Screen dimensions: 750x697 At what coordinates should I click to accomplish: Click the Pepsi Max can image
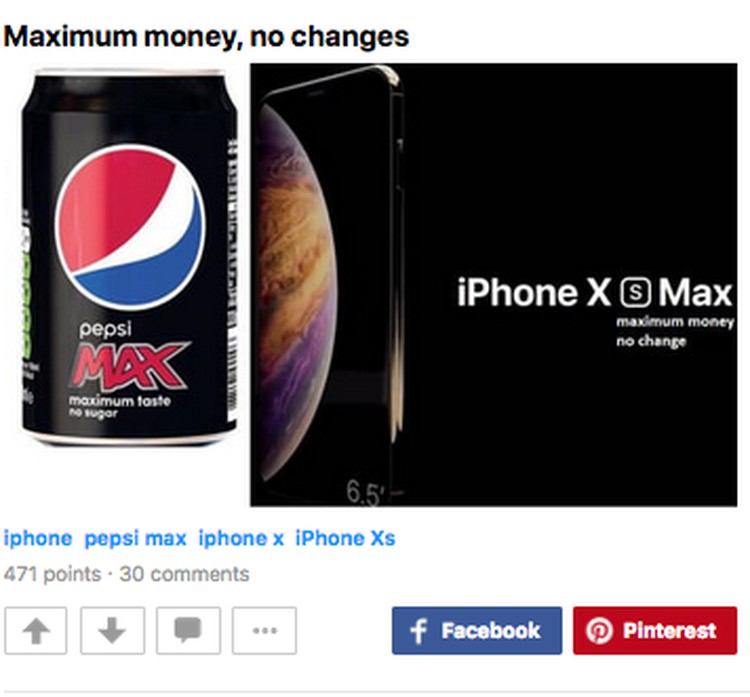click(130, 257)
